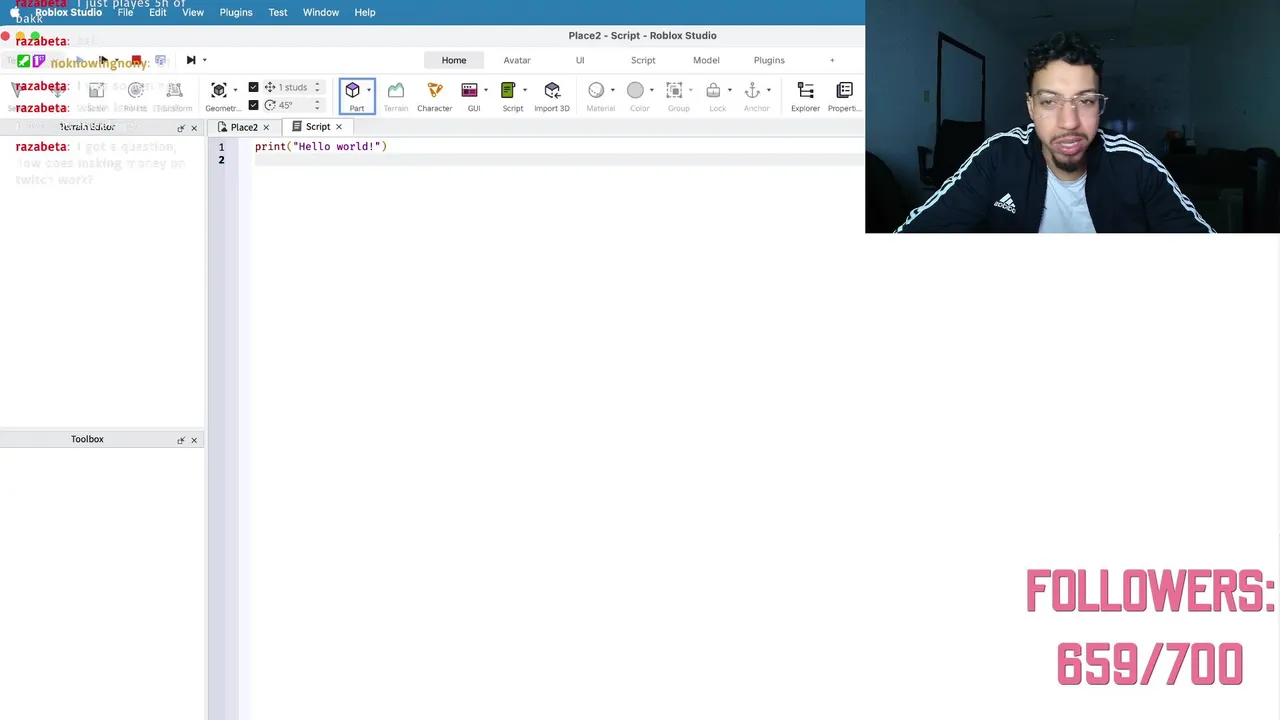Expand the Anchor dropdown arrow
The width and height of the screenshot is (1280, 720).
tap(769, 91)
